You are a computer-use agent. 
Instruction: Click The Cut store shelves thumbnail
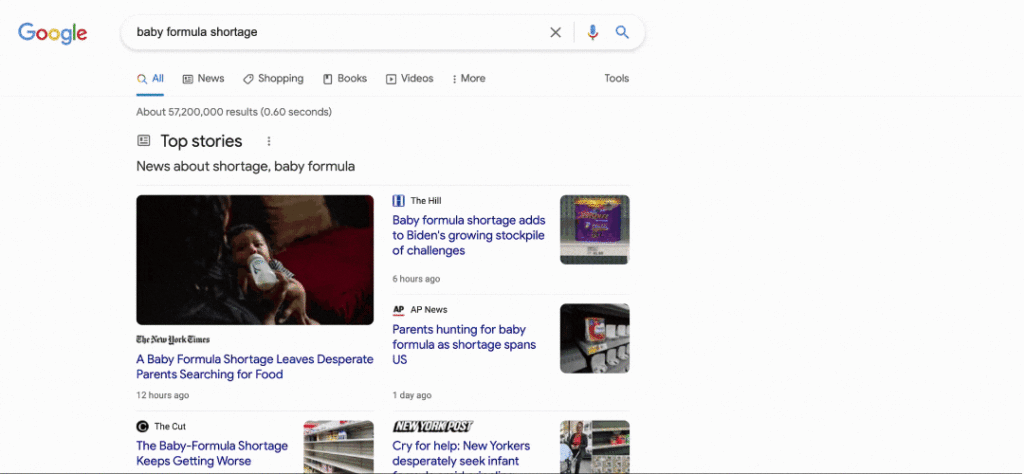pos(339,447)
